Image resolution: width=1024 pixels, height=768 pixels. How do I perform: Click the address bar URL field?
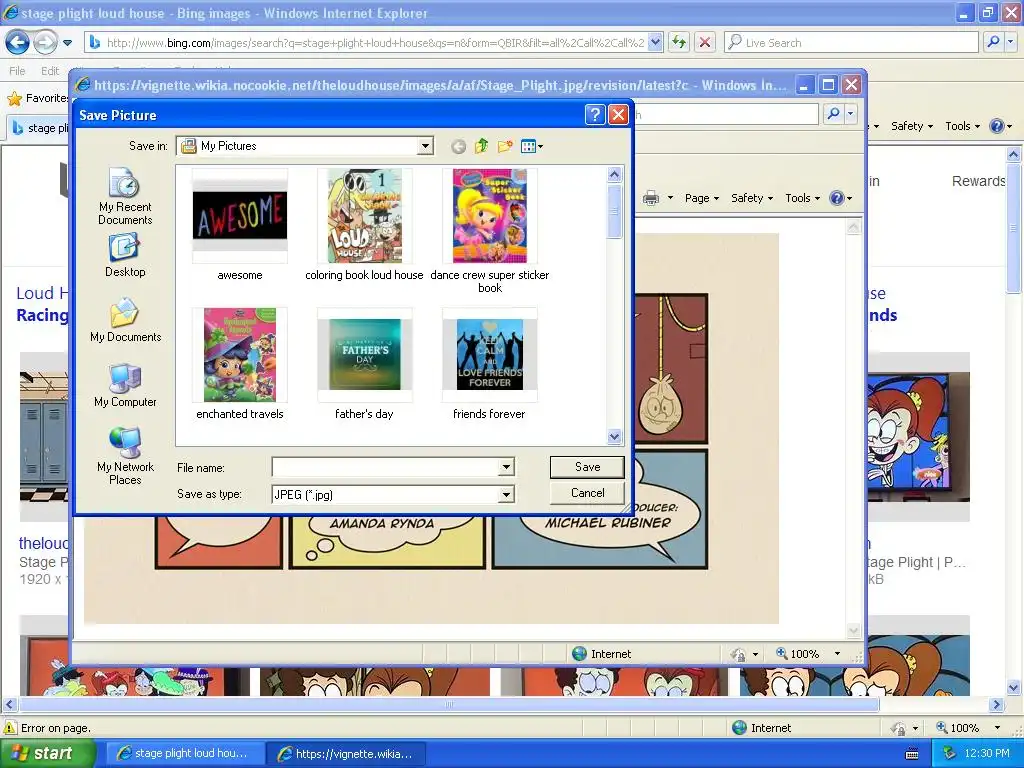point(376,42)
